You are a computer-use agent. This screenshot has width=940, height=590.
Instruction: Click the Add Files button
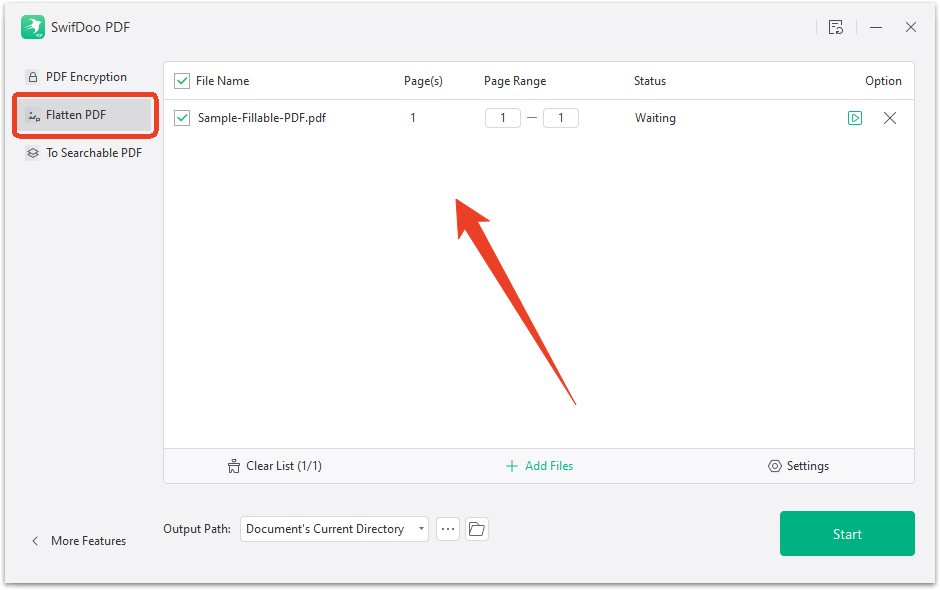click(540, 466)
